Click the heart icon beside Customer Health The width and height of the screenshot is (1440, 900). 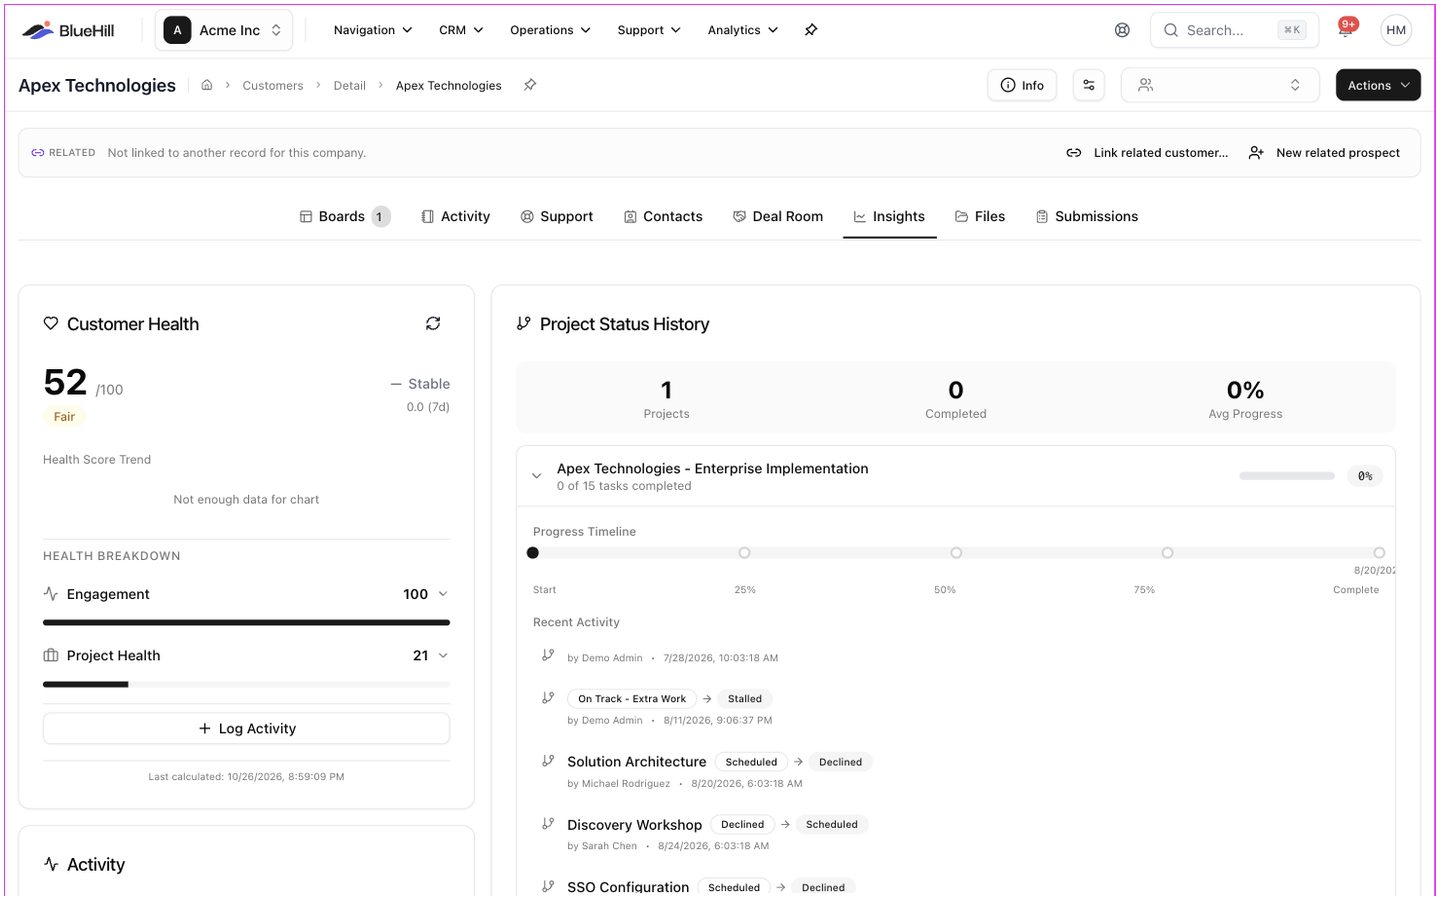point(51,323)
